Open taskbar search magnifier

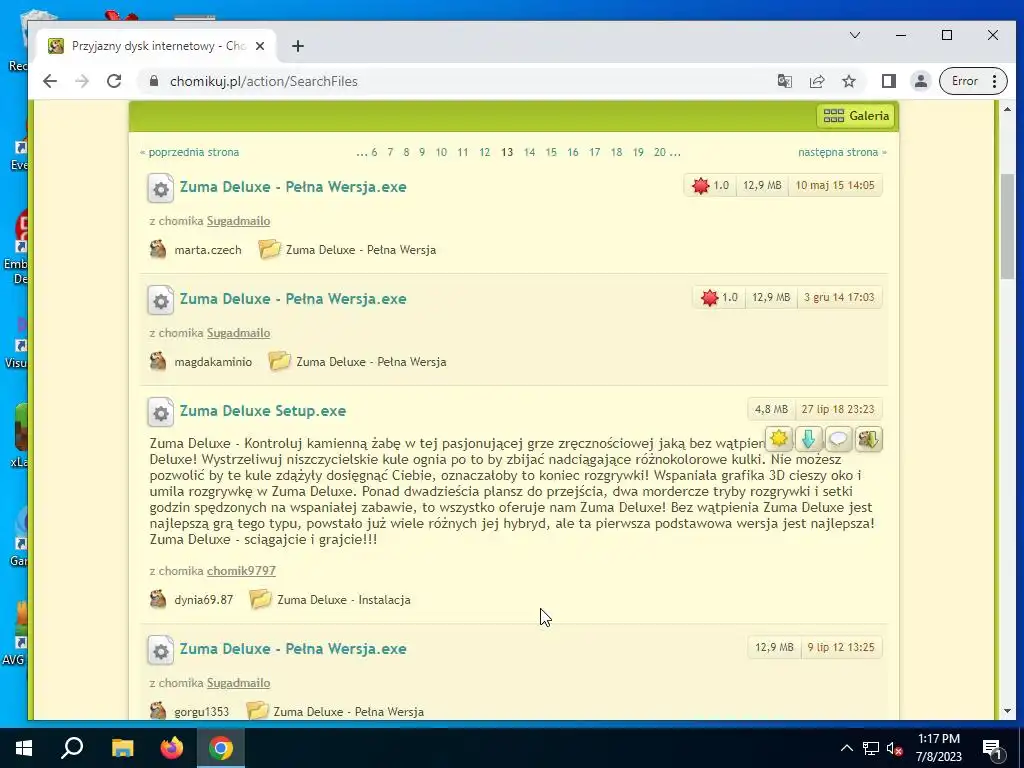72,748
